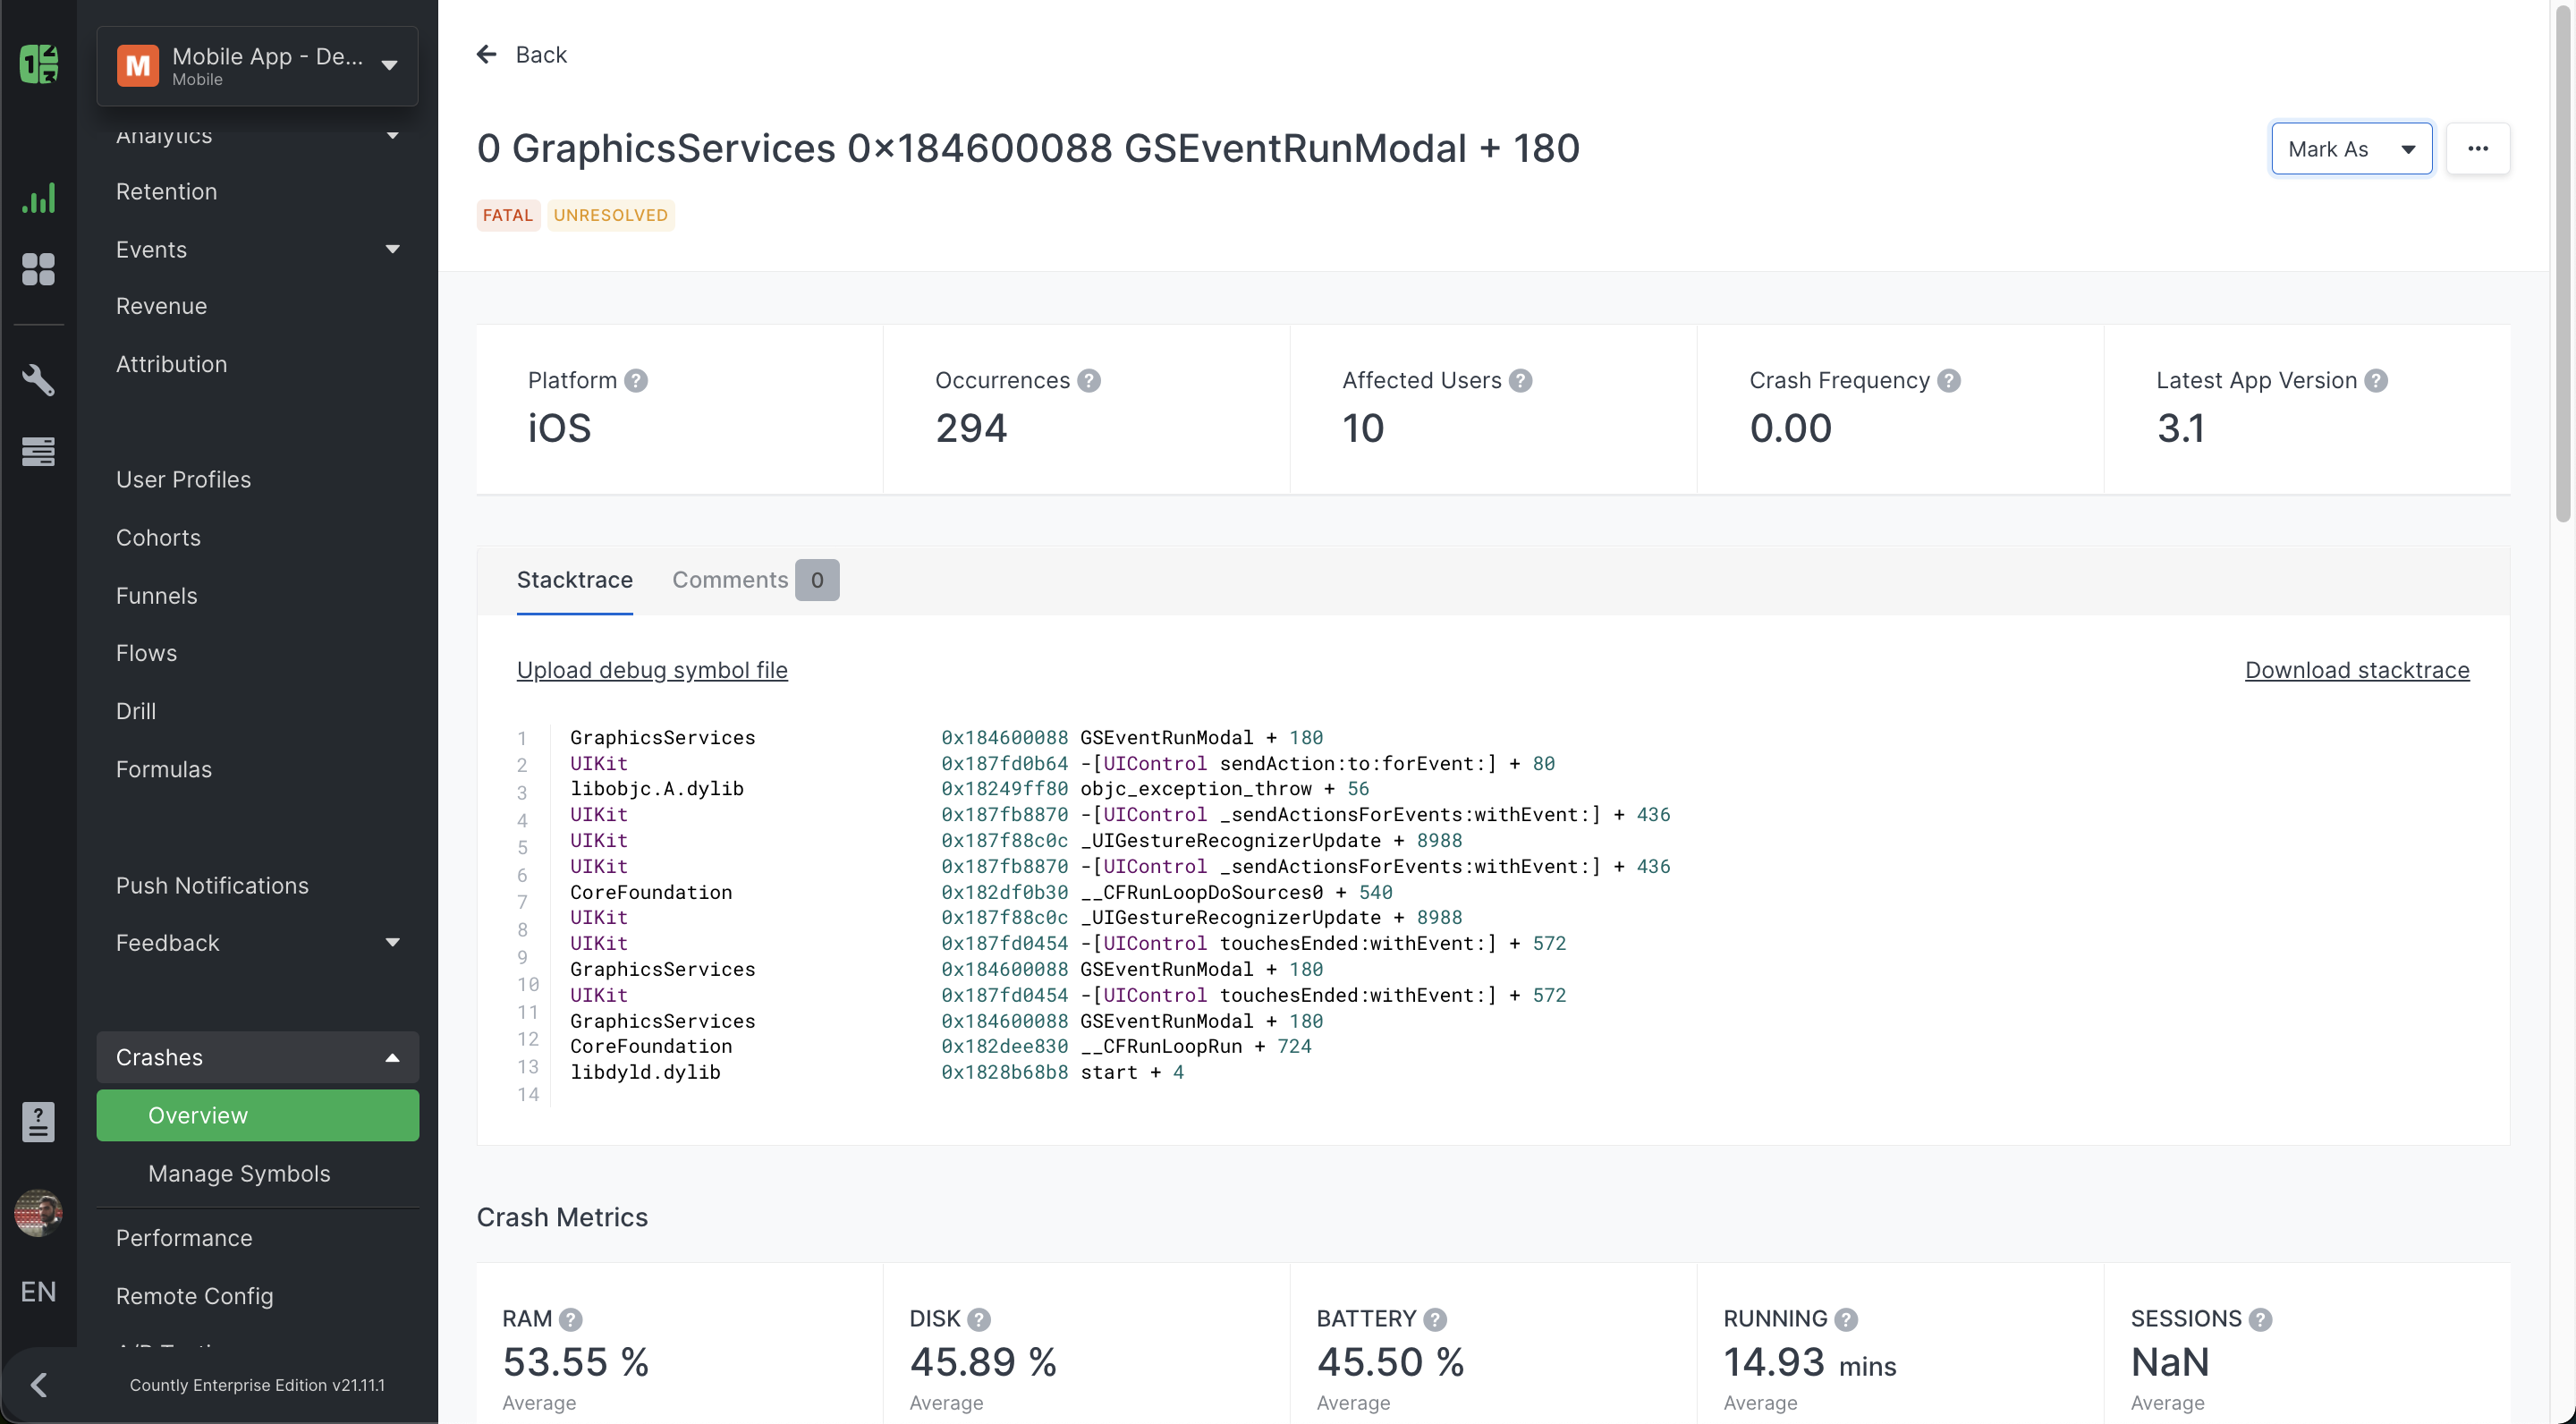
Task: Open the user avatar menu
Action: pyautogui.click(x=39, y=1213)
